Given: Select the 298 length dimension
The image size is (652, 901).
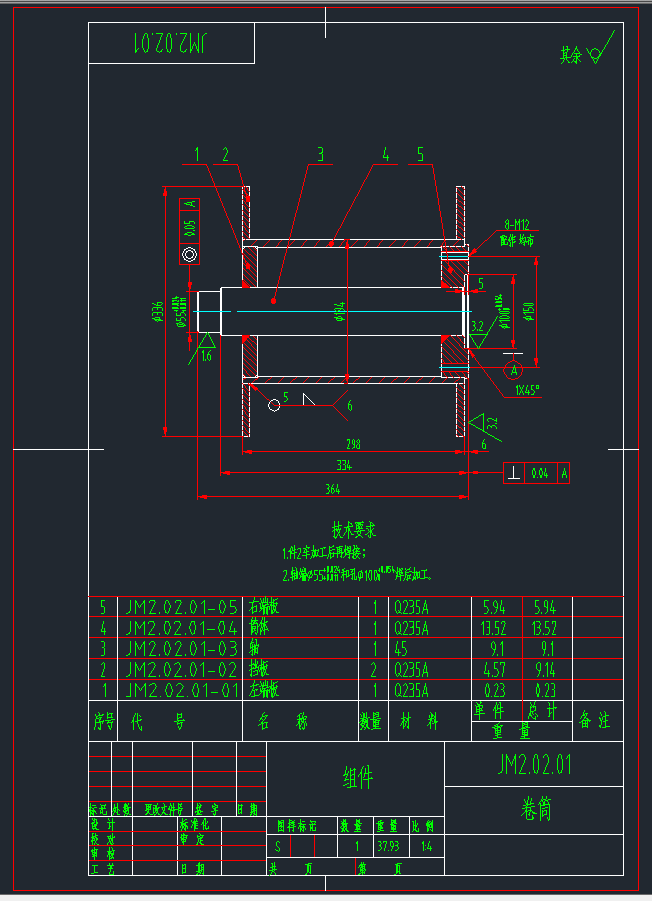Looking at the screenshot, I should [x=353, y=444].
